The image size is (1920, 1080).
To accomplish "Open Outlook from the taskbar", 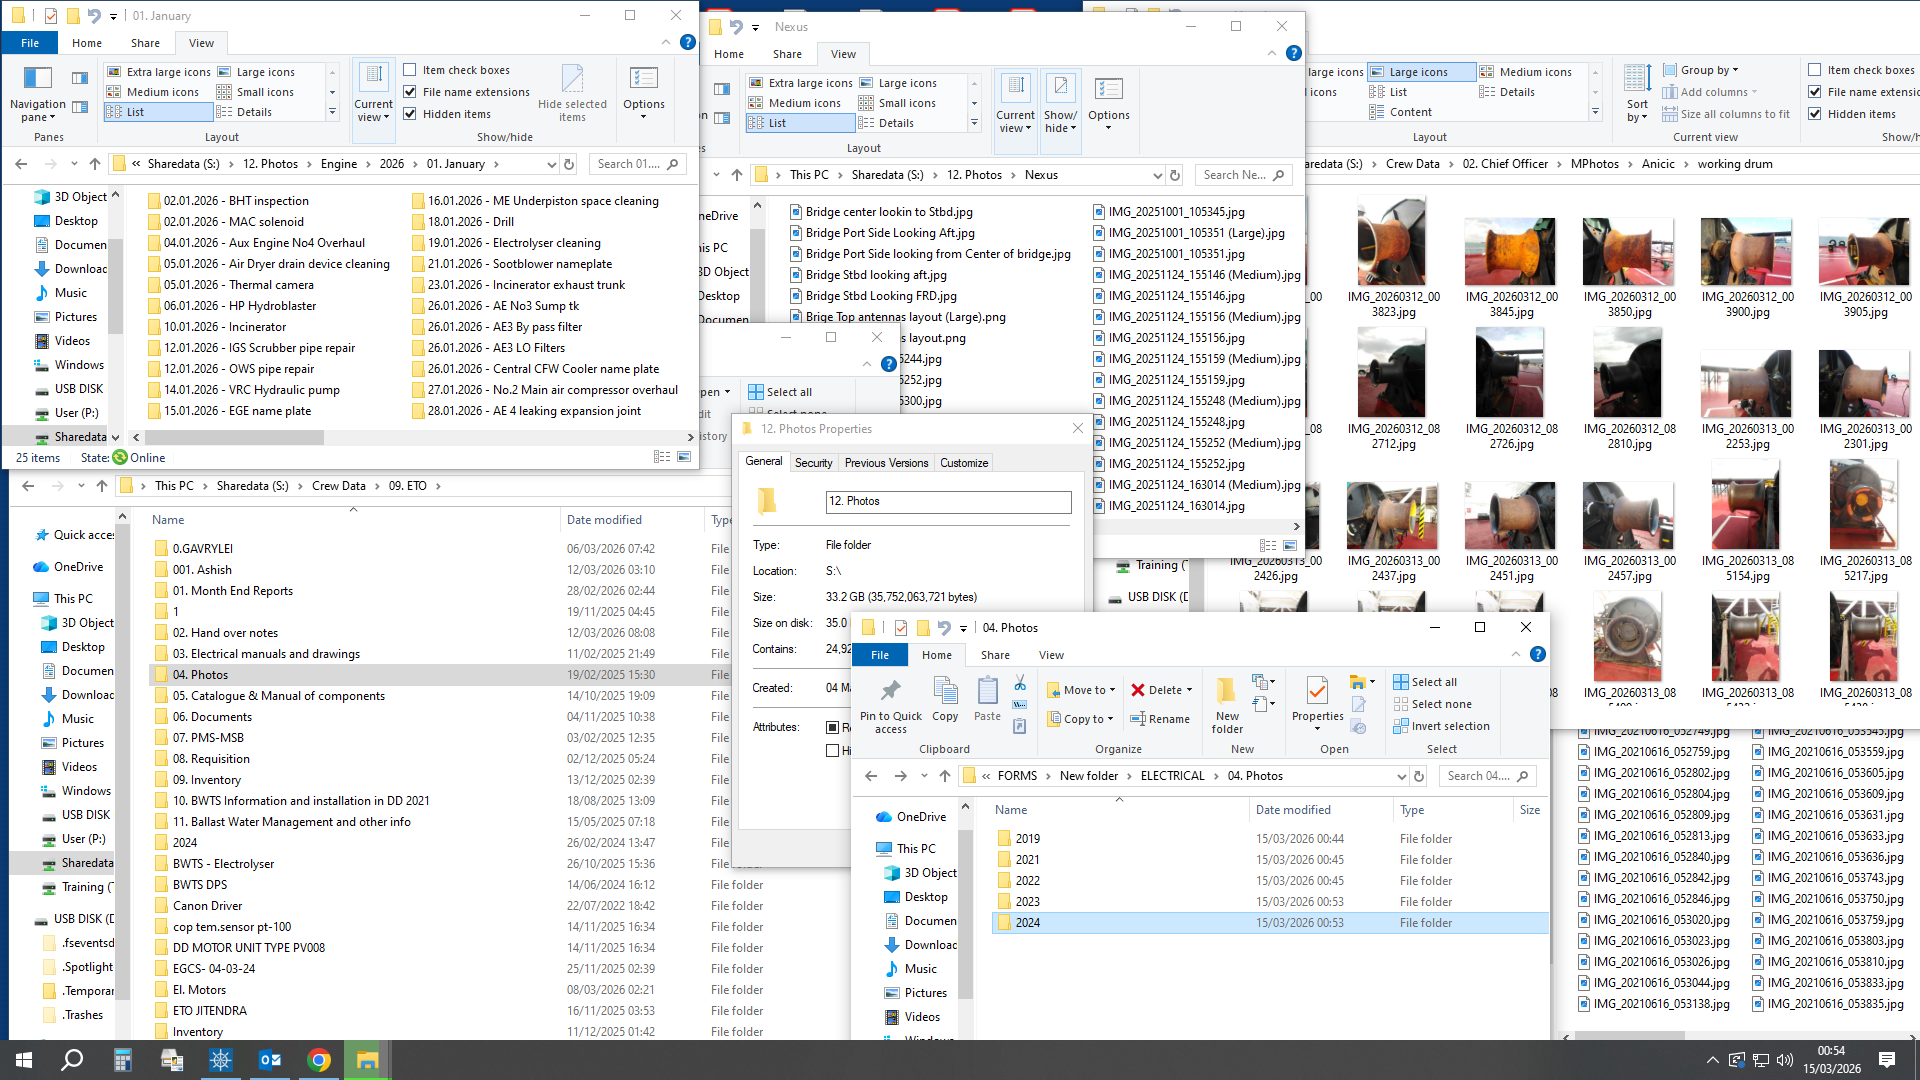I will tap(270, 1060).
